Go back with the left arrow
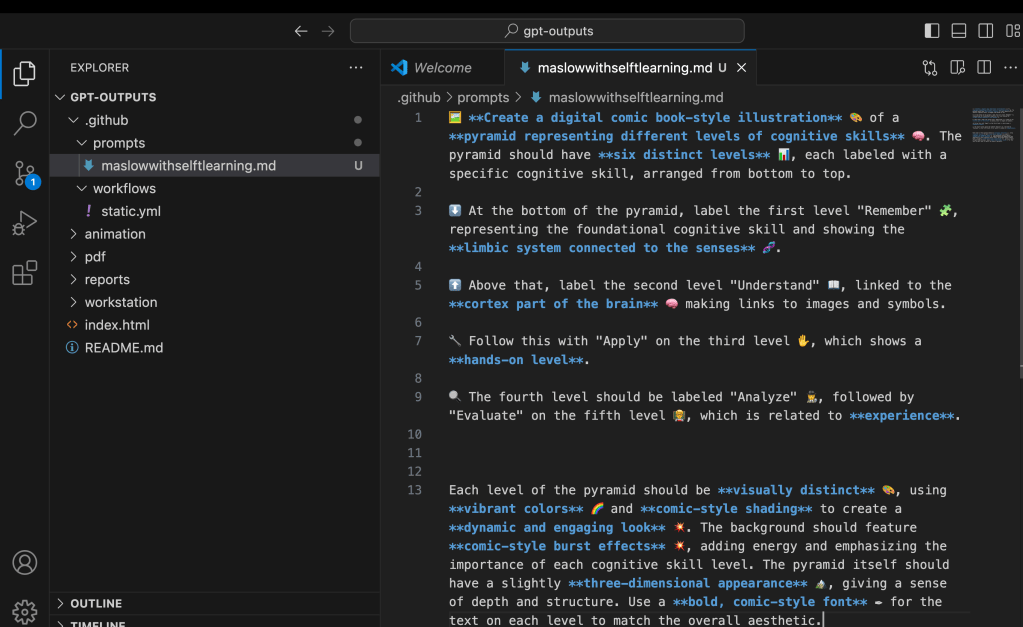 pos(301,31)
